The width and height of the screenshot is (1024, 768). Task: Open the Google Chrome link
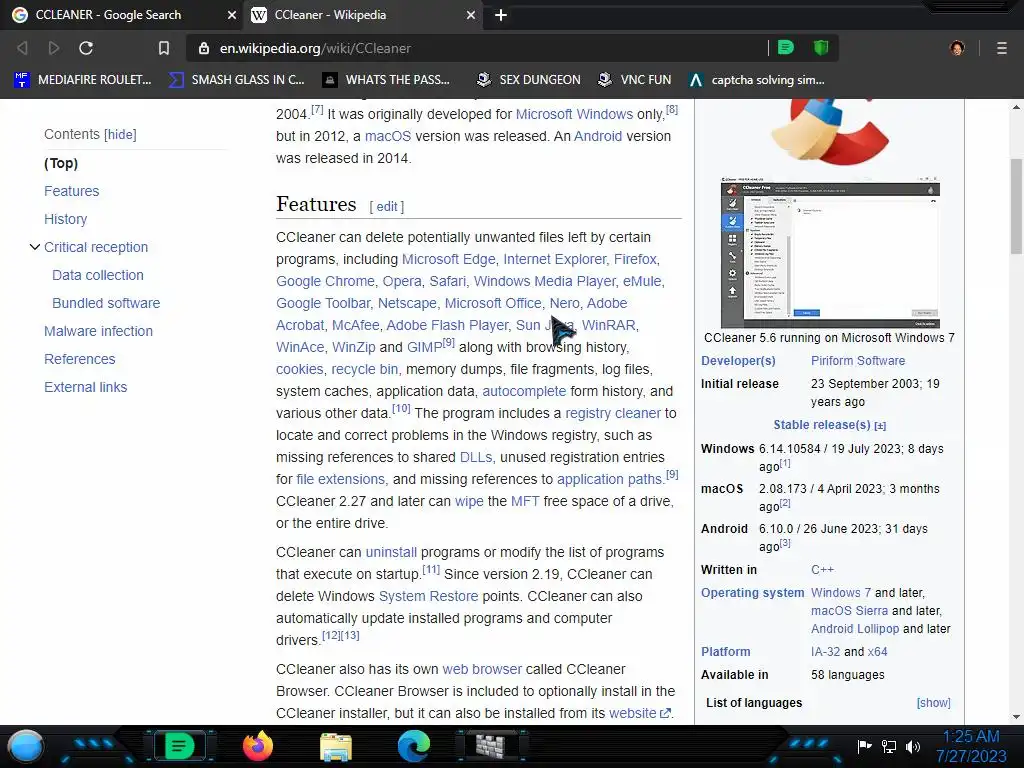[325, 281]
